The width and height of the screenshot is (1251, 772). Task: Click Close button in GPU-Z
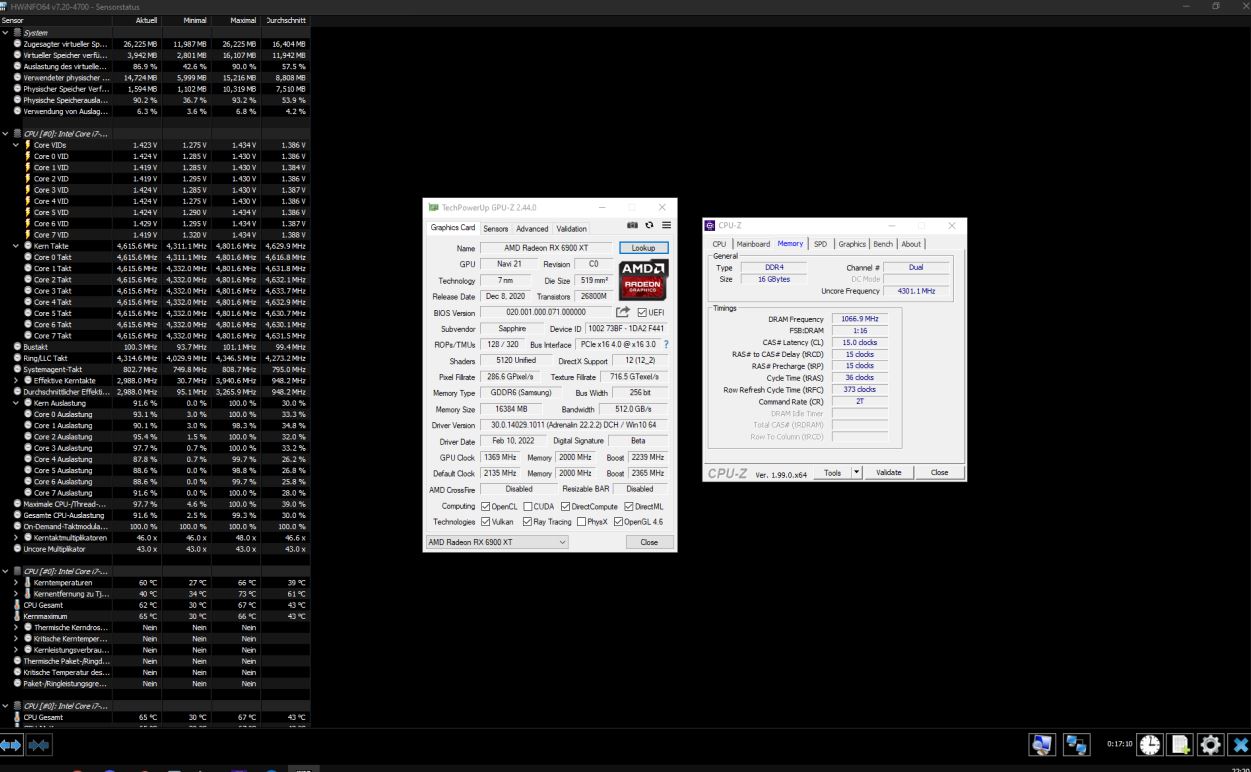(649, 542)
